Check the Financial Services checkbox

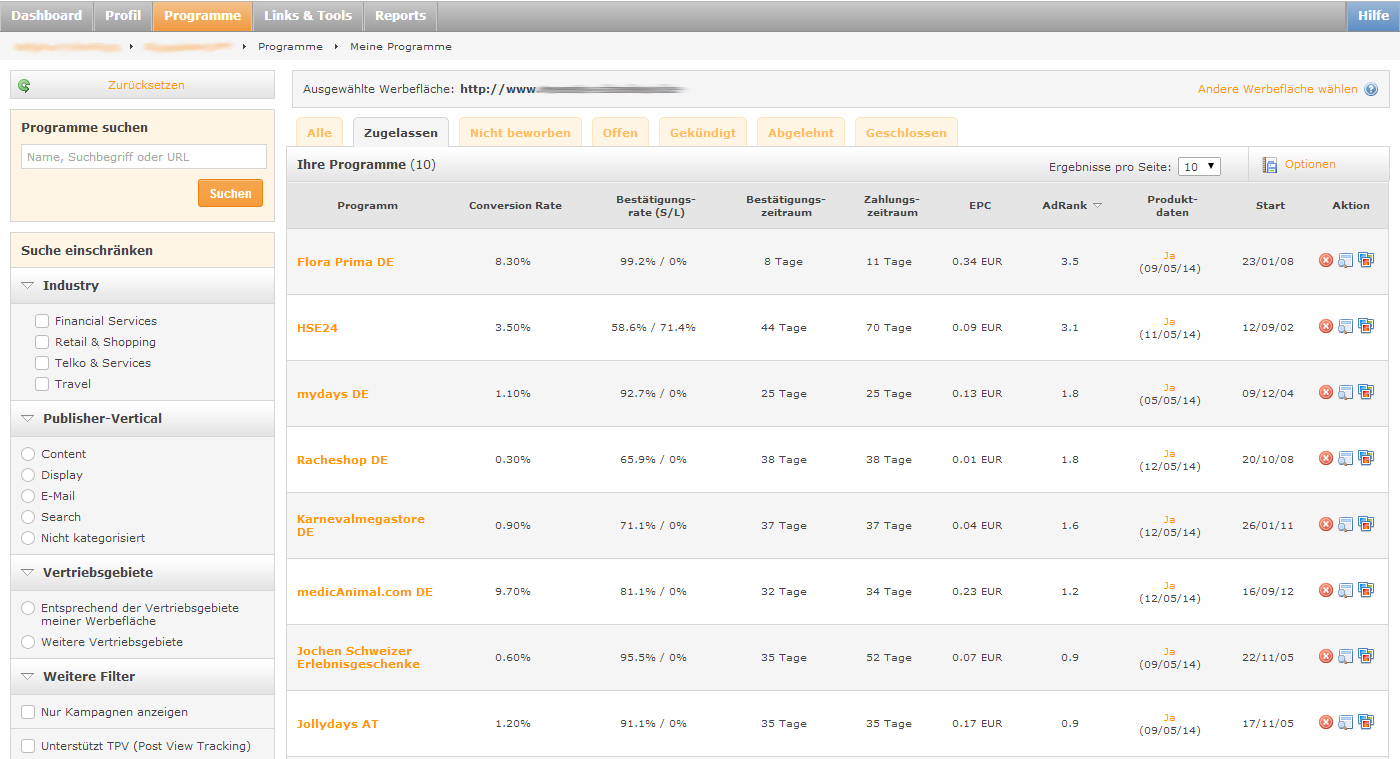[42, 321]
